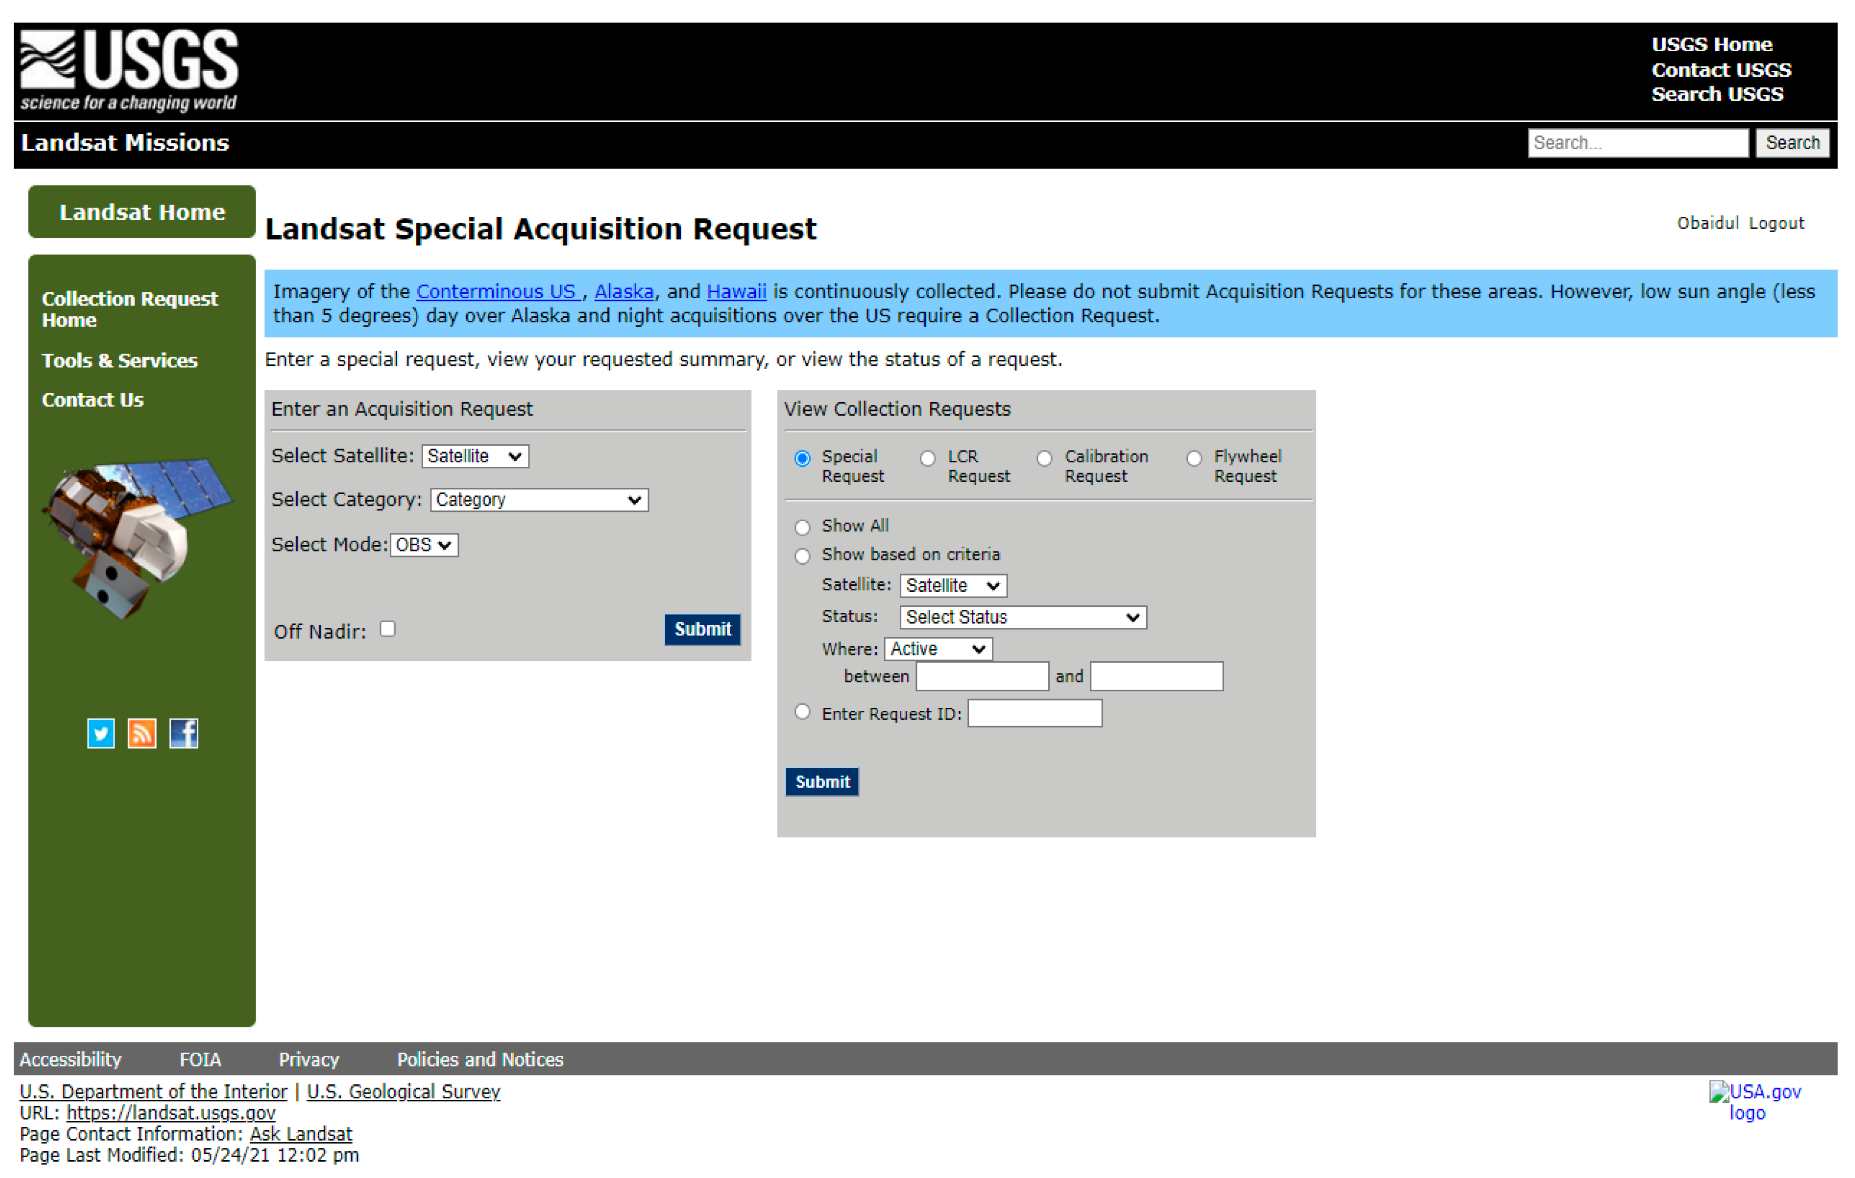The height and width of the screenshot is (1178, 1855).
Task: Open Tools & Services sidebar menu
Action: [120, 361]
